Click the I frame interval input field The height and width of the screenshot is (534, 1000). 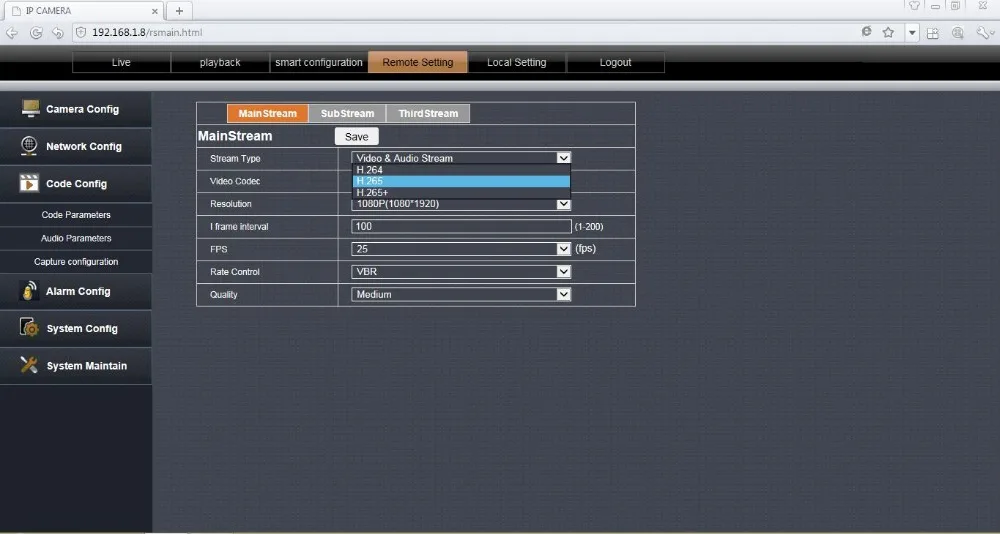tap(461, 226)
